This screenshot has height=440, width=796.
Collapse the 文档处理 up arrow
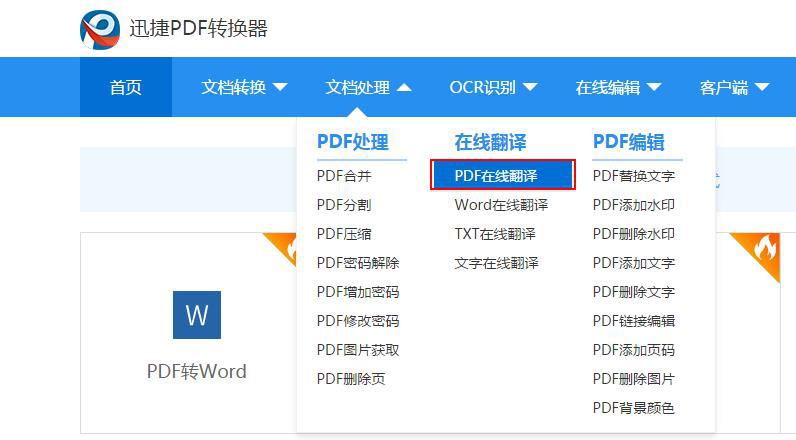click(x=404, y=87)
